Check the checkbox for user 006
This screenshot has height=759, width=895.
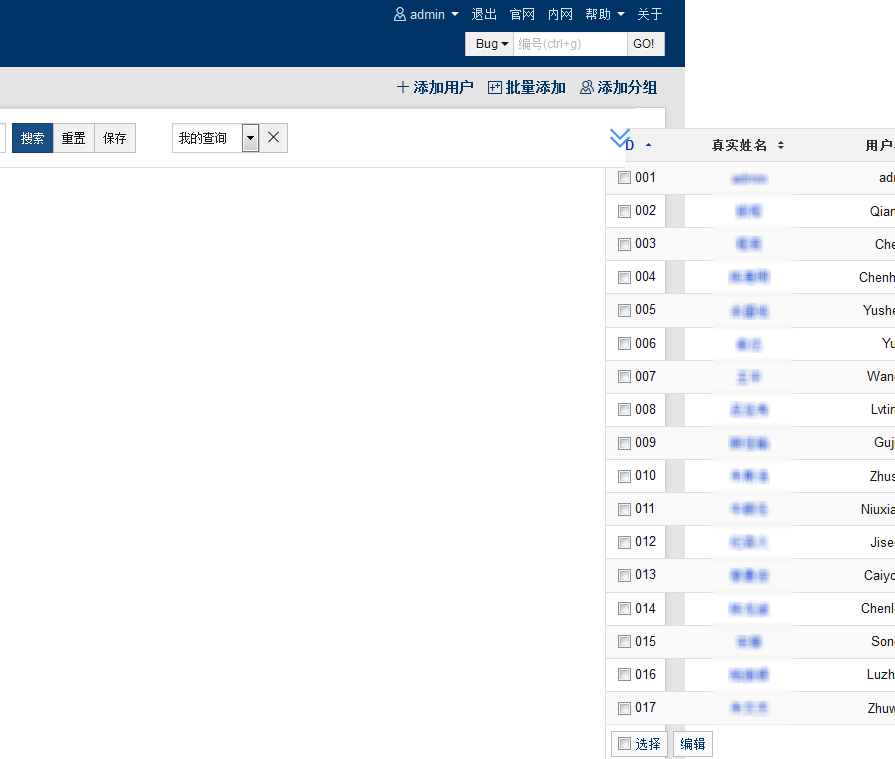(x=624, y=344)
